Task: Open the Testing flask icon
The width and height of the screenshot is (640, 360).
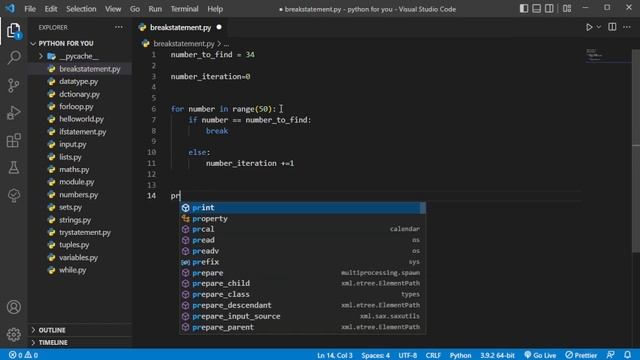Action: 13,168
